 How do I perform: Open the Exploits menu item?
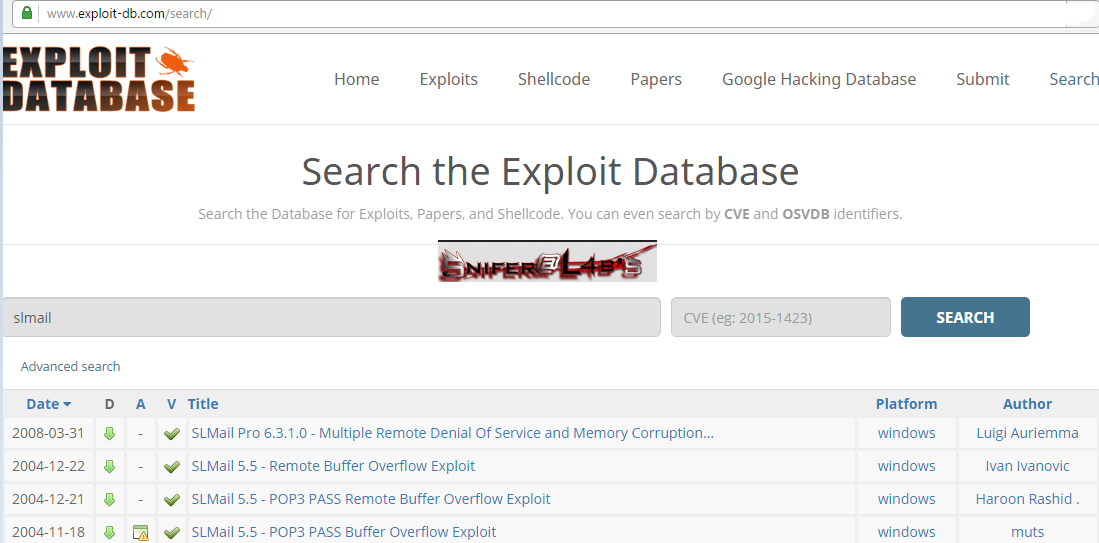(x=449, y=79)
